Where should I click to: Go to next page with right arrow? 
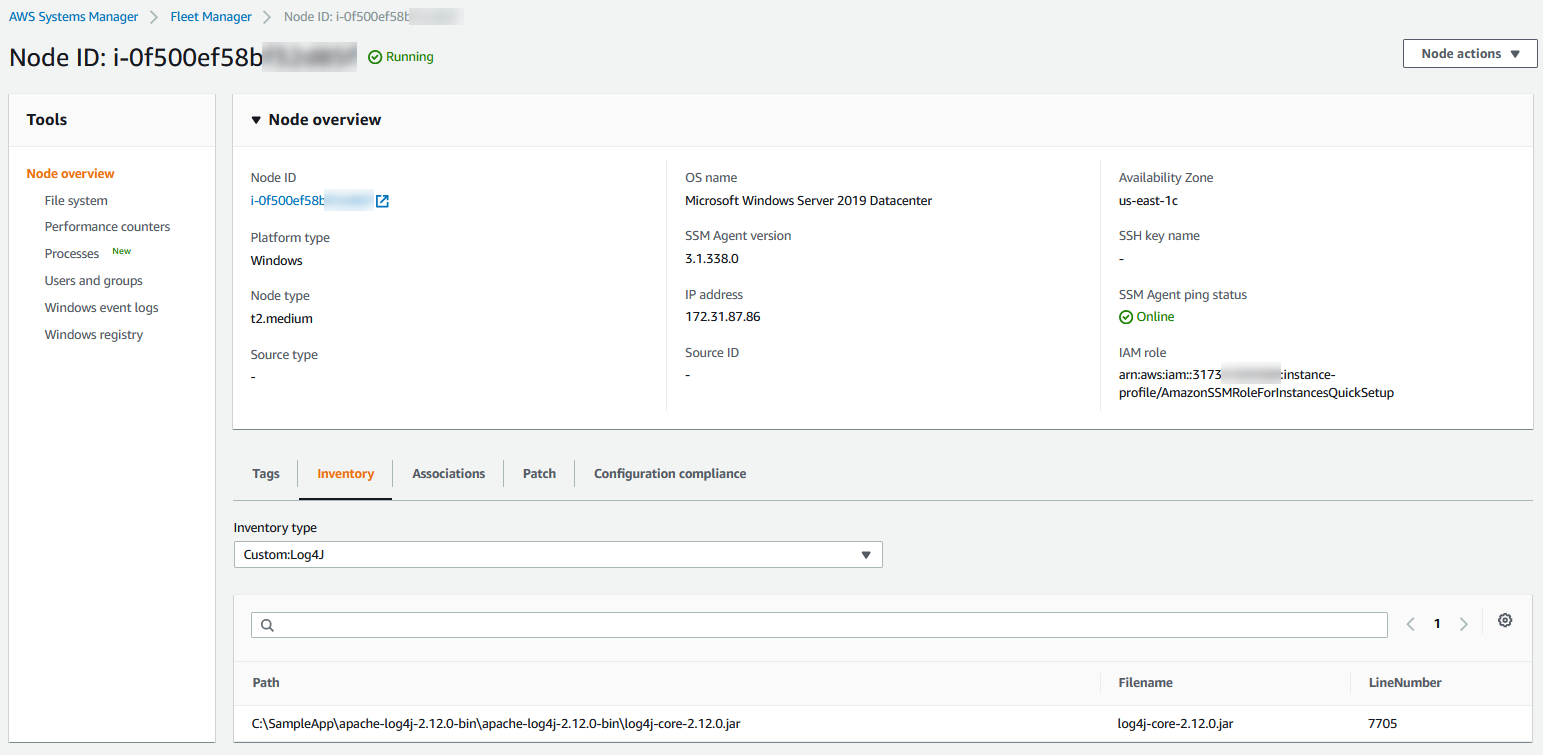(x=1463, y=623)
